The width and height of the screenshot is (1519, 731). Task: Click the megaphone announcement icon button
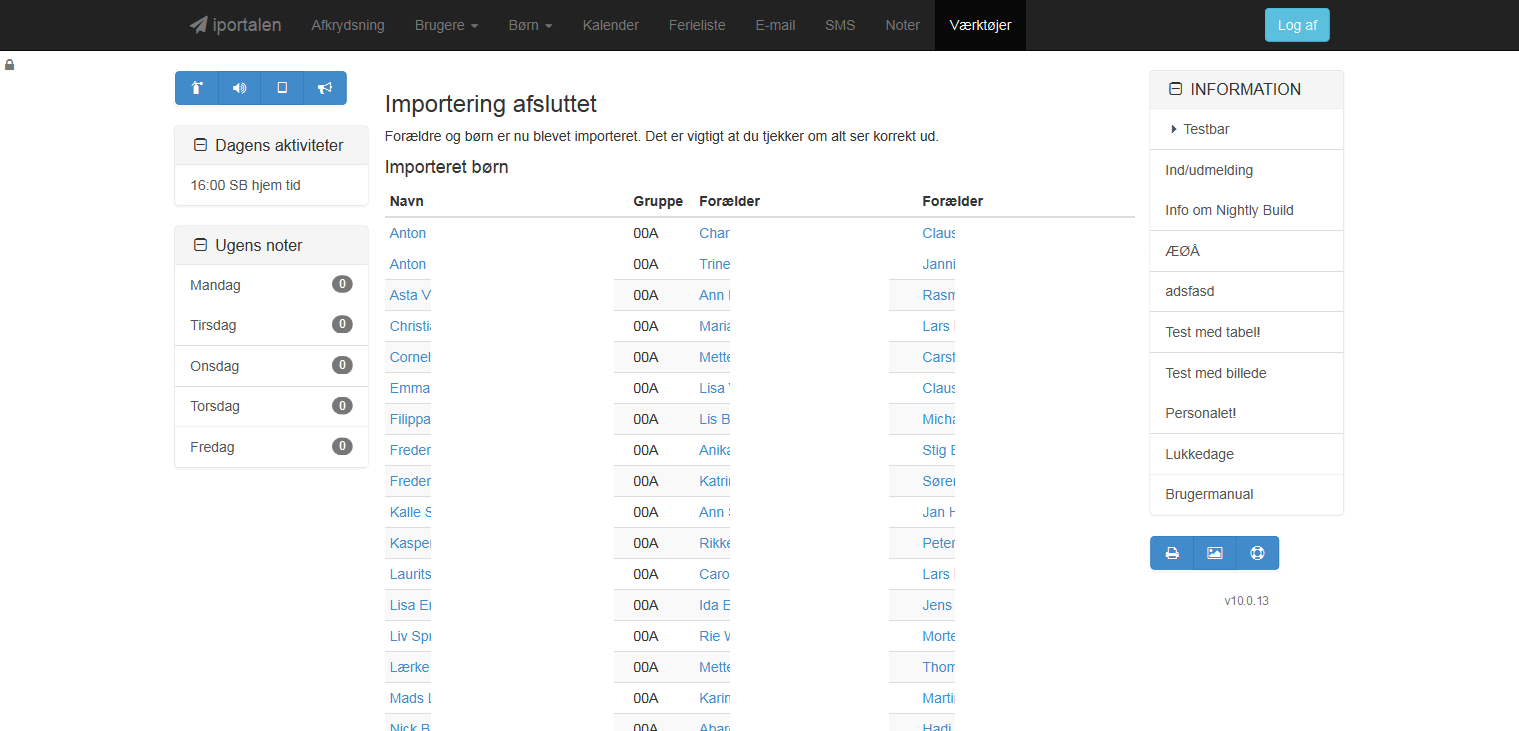(325, 88)
